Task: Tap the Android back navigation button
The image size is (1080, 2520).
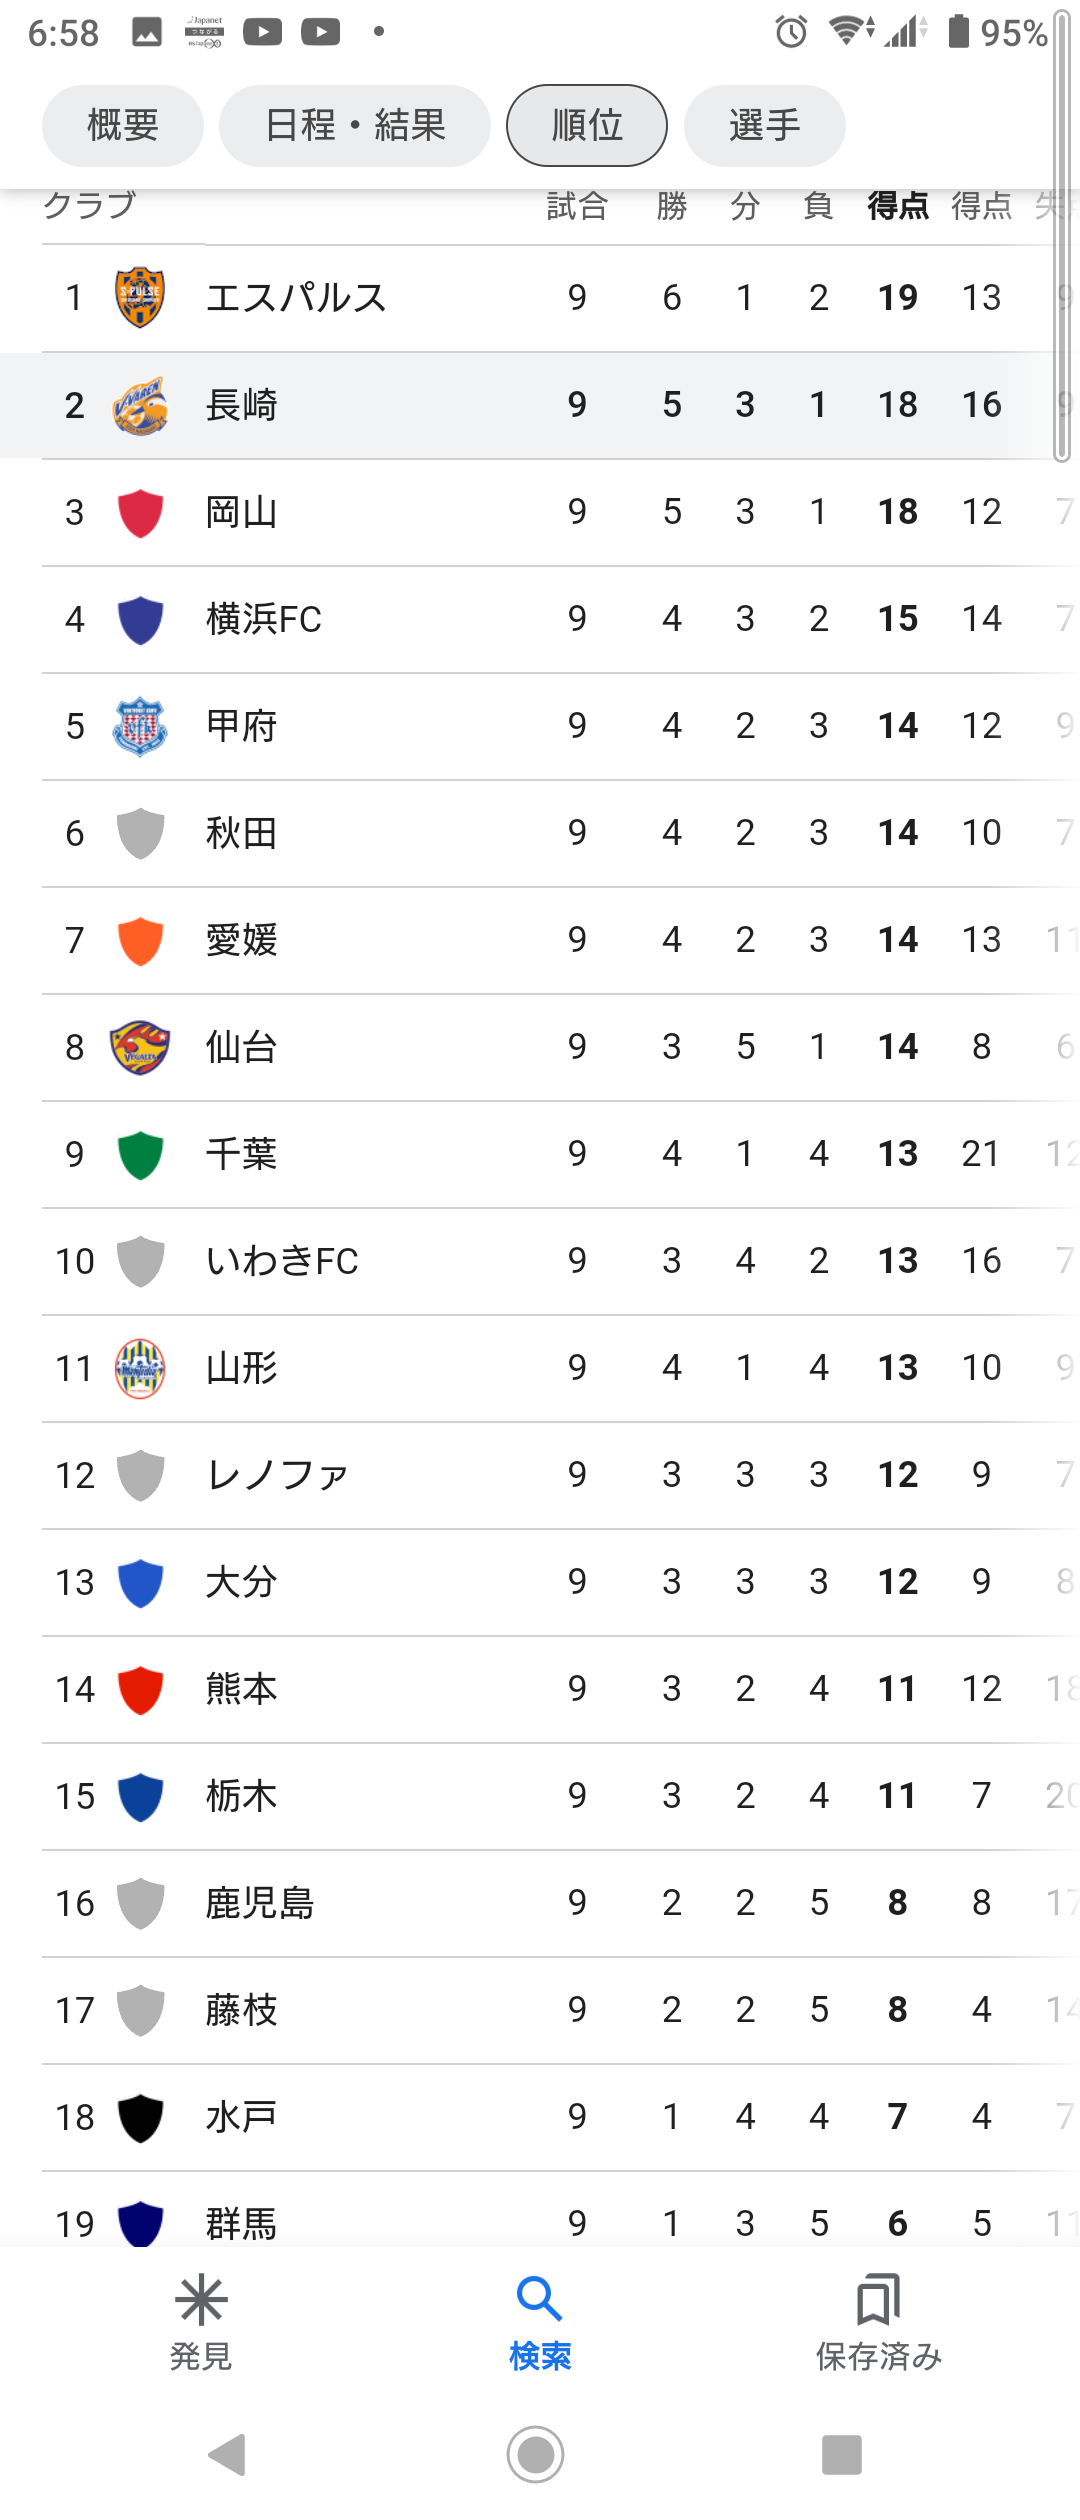Action: pyautogui.click(x=228, y=2455)
